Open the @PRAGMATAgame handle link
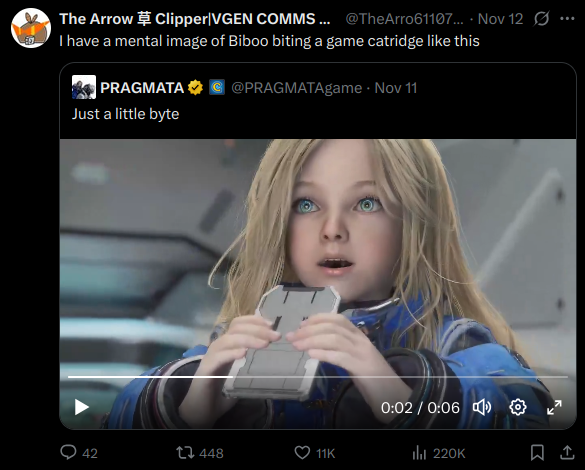The height and width of the screenshot is (470, 585). pyautogui.click(x=297, y=88)
